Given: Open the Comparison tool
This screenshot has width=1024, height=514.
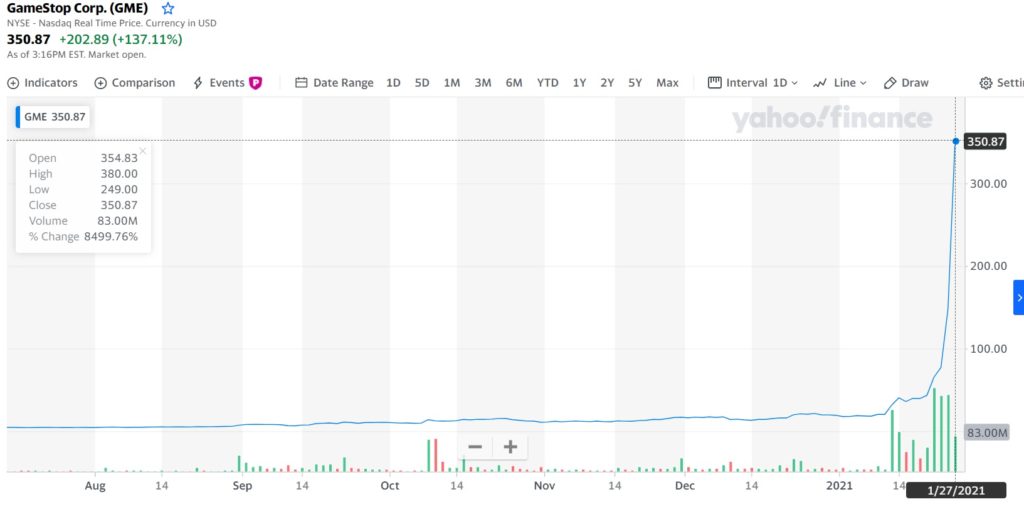Looking at the screenshot, I should 135,83.
